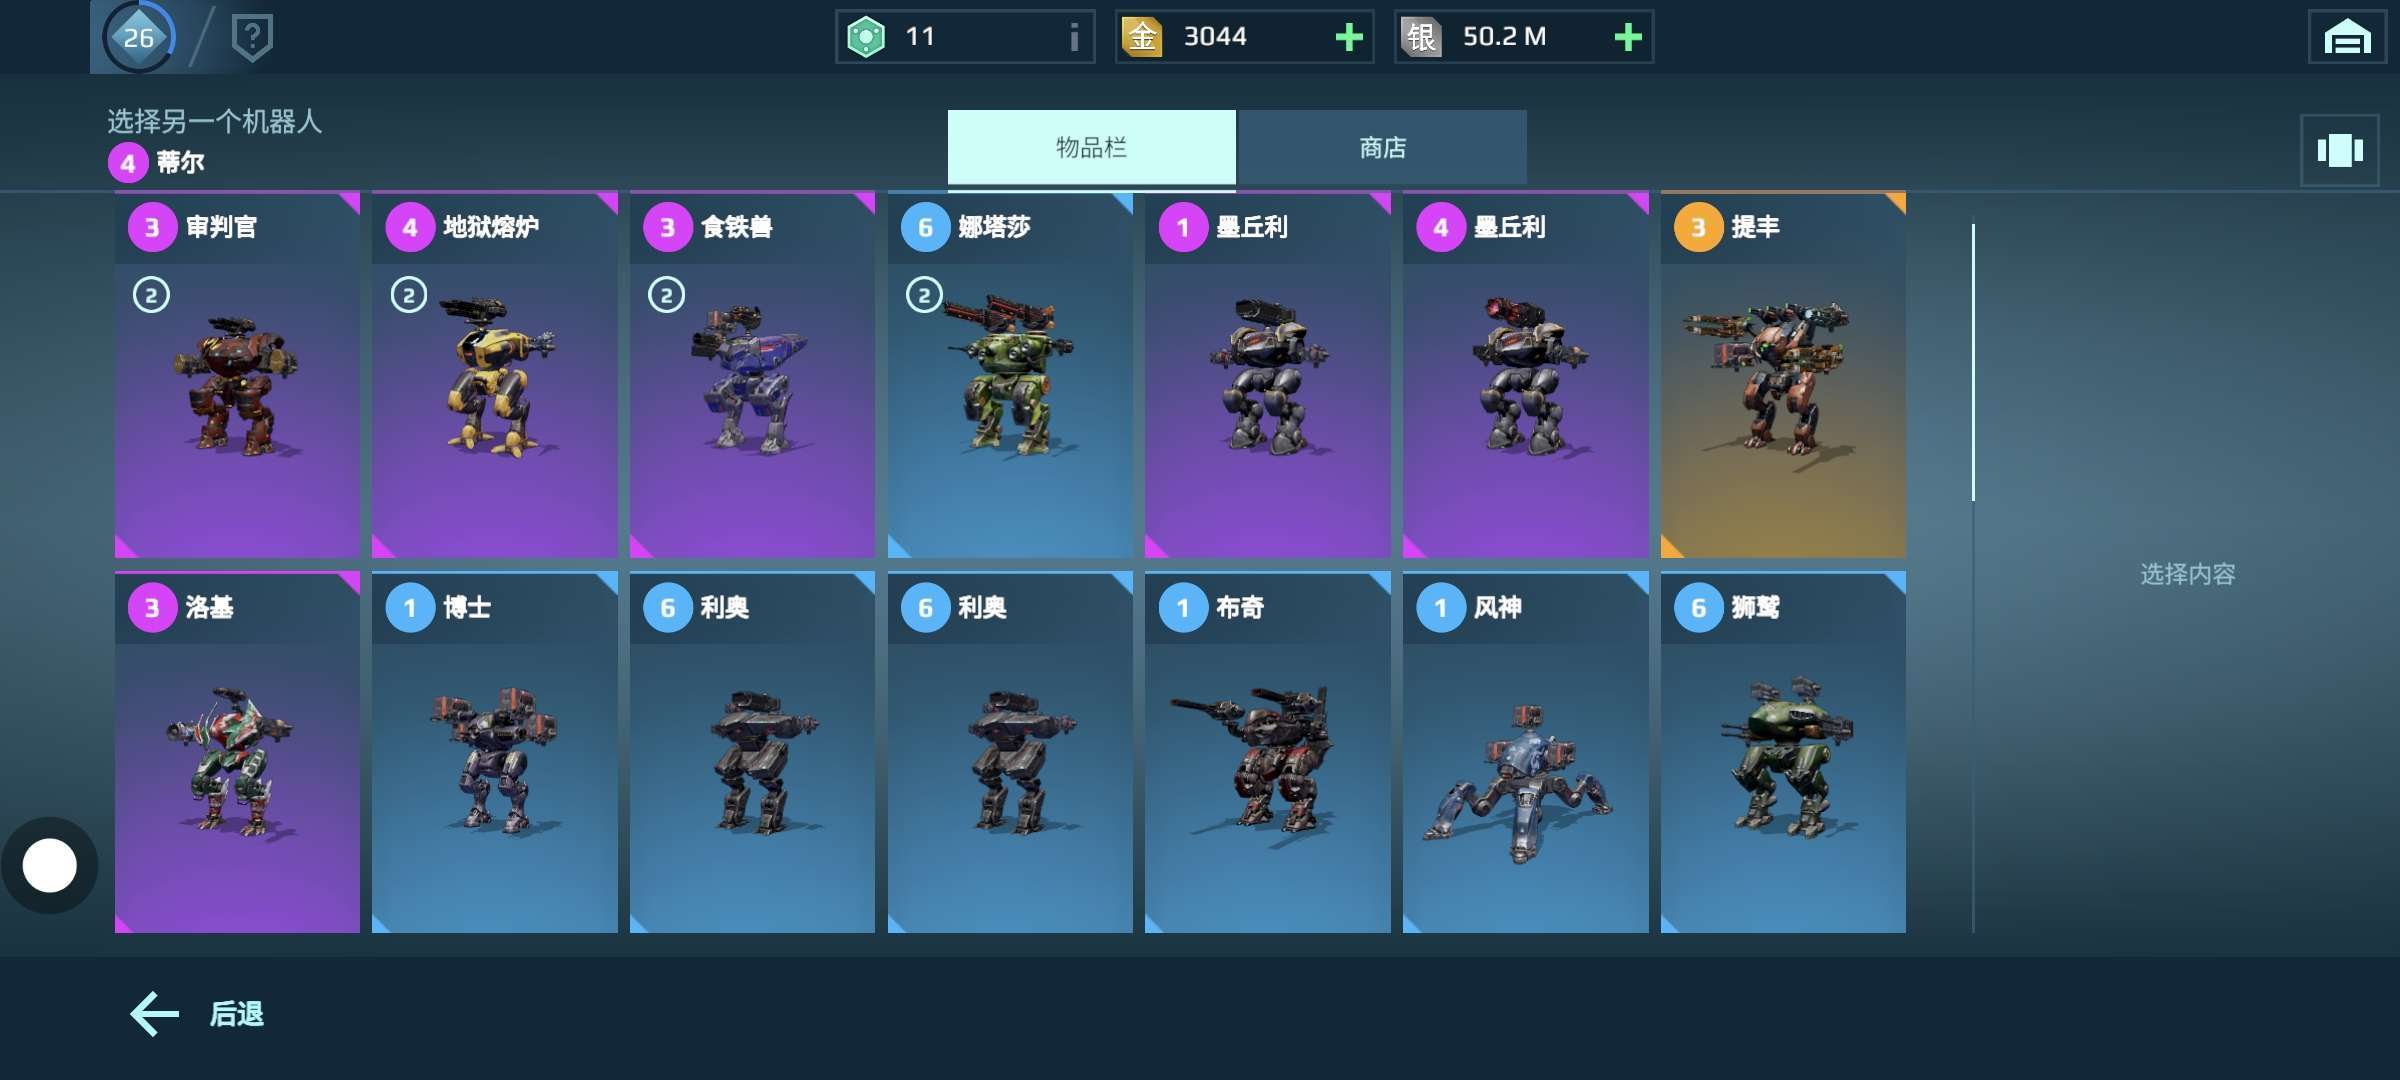Tap the white floating assistive circle
This screenshot has width=2400, height=1080.
[x=49, y=865]
